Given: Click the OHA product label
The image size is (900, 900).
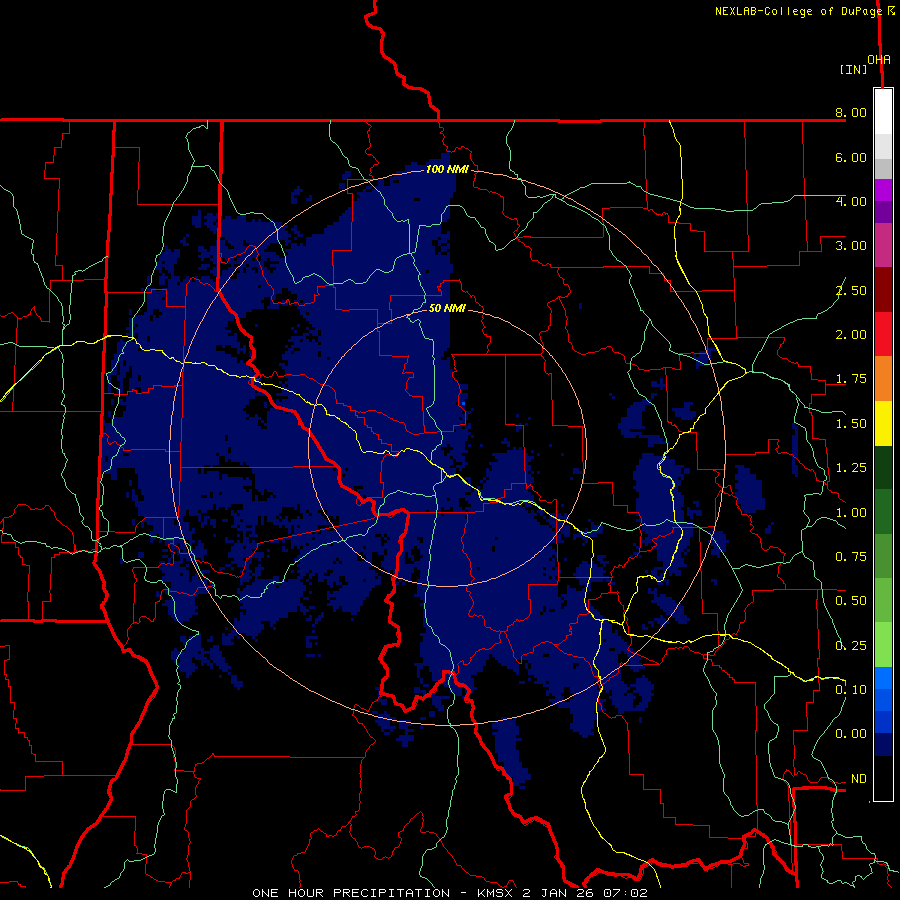Looking at the screenshot, I should (x=879, y=60).
